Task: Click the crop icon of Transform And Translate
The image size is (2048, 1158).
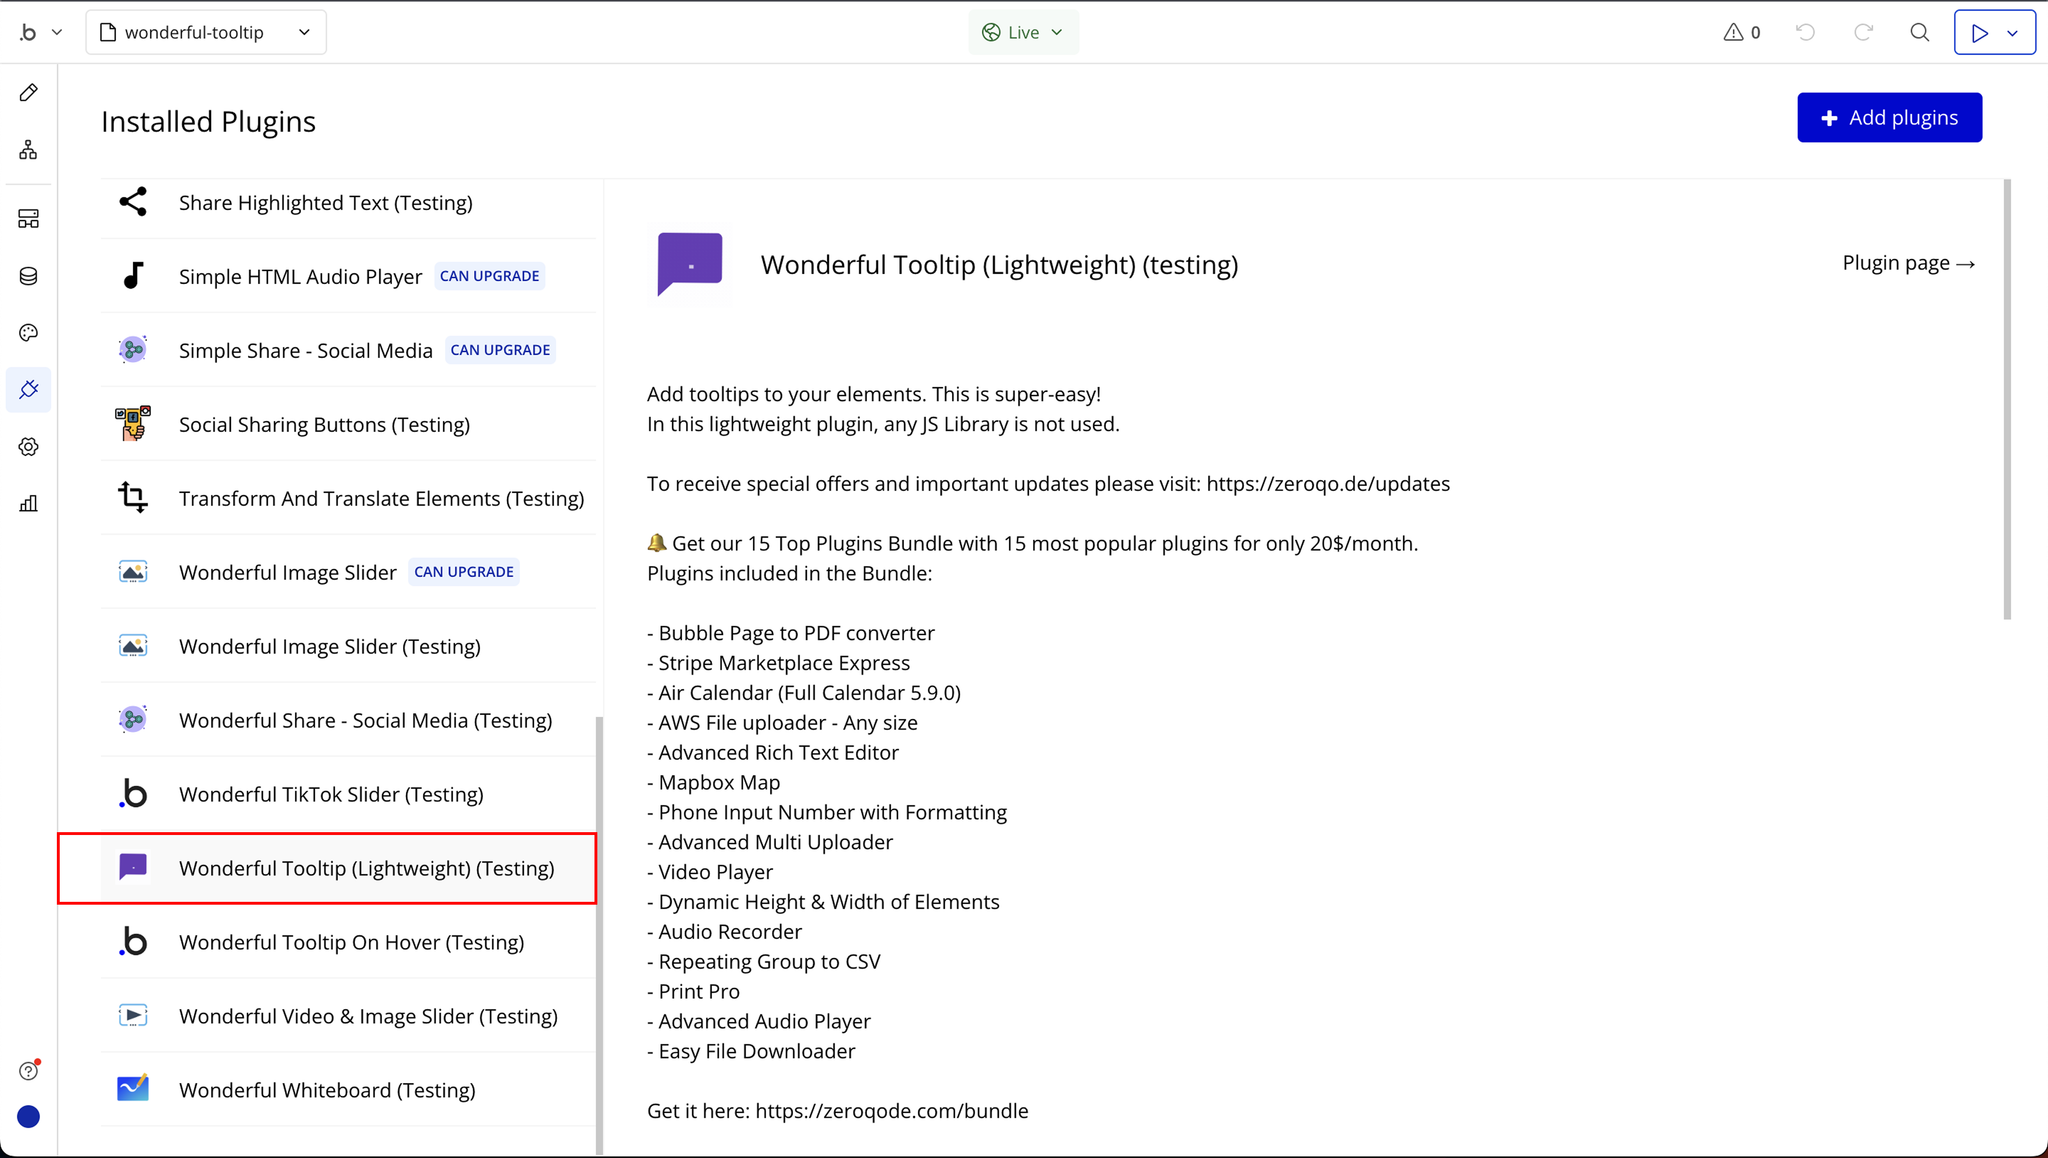Action: [x=133, y=498]
